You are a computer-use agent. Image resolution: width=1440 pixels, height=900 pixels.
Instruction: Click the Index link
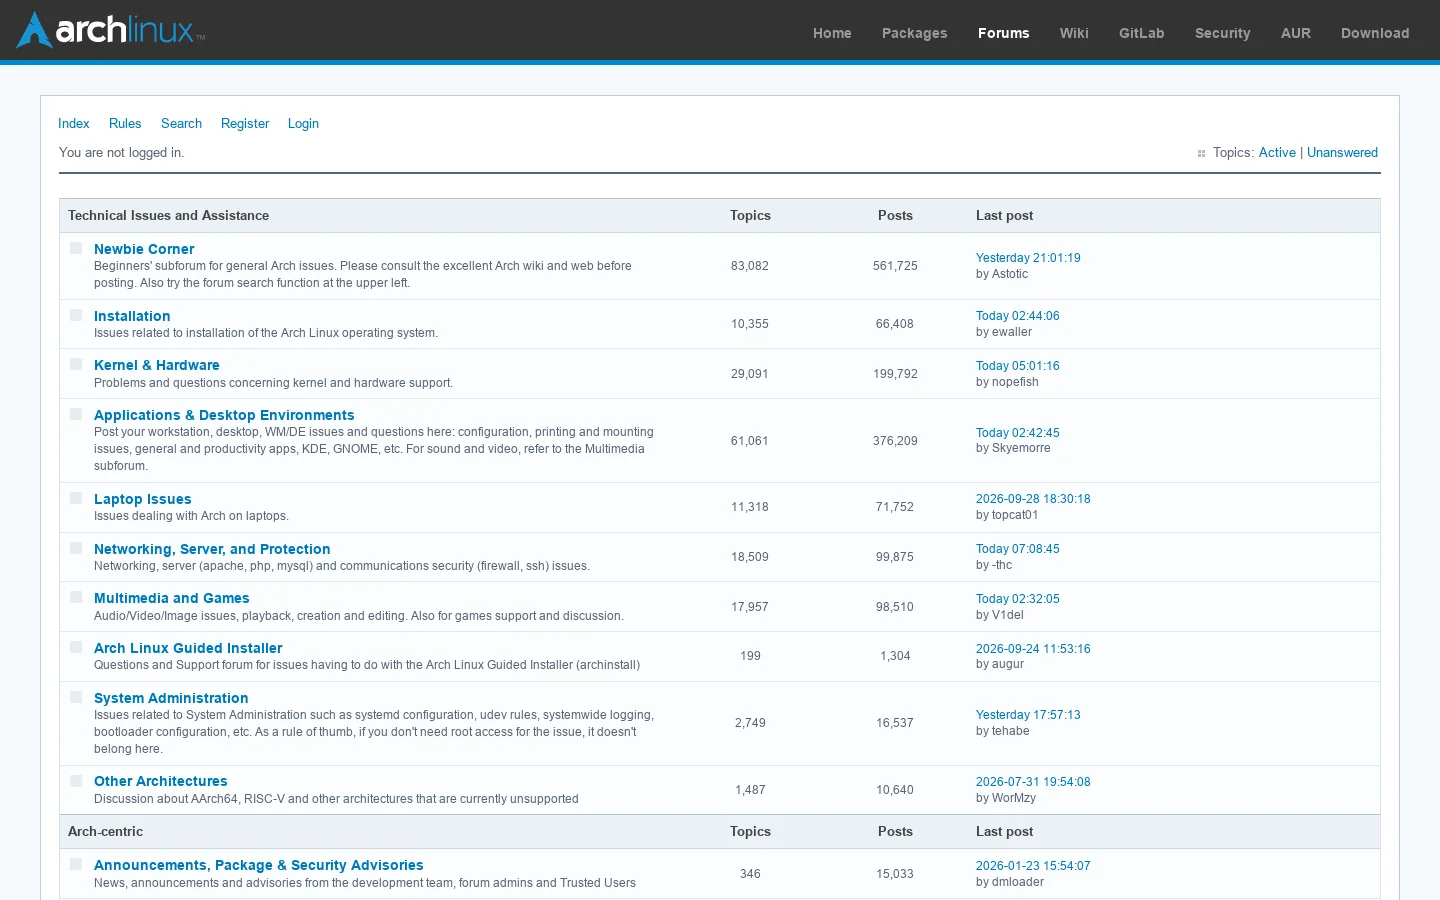tap(74, 123)
